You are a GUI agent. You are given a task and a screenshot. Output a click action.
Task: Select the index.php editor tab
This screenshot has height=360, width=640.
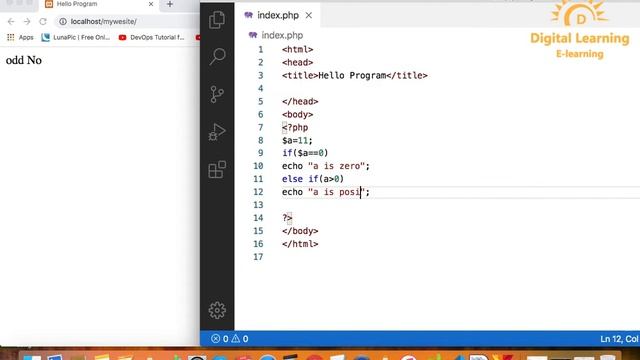coord(278,16)
